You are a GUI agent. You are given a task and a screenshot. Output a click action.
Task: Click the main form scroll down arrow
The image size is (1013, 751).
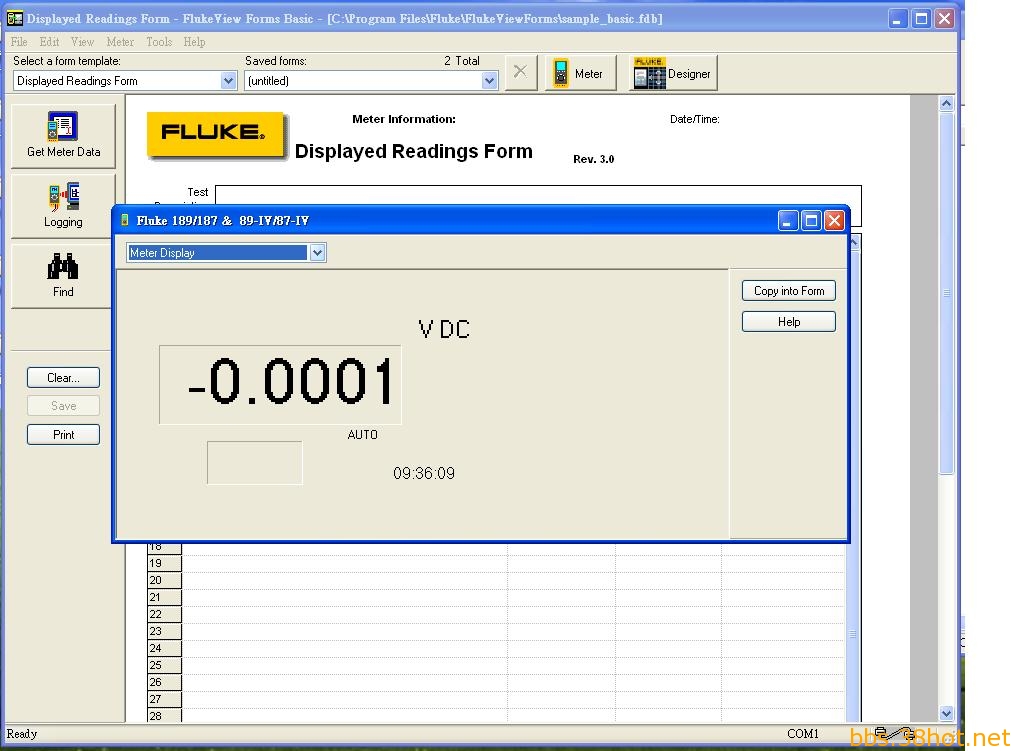pos(946,714)
